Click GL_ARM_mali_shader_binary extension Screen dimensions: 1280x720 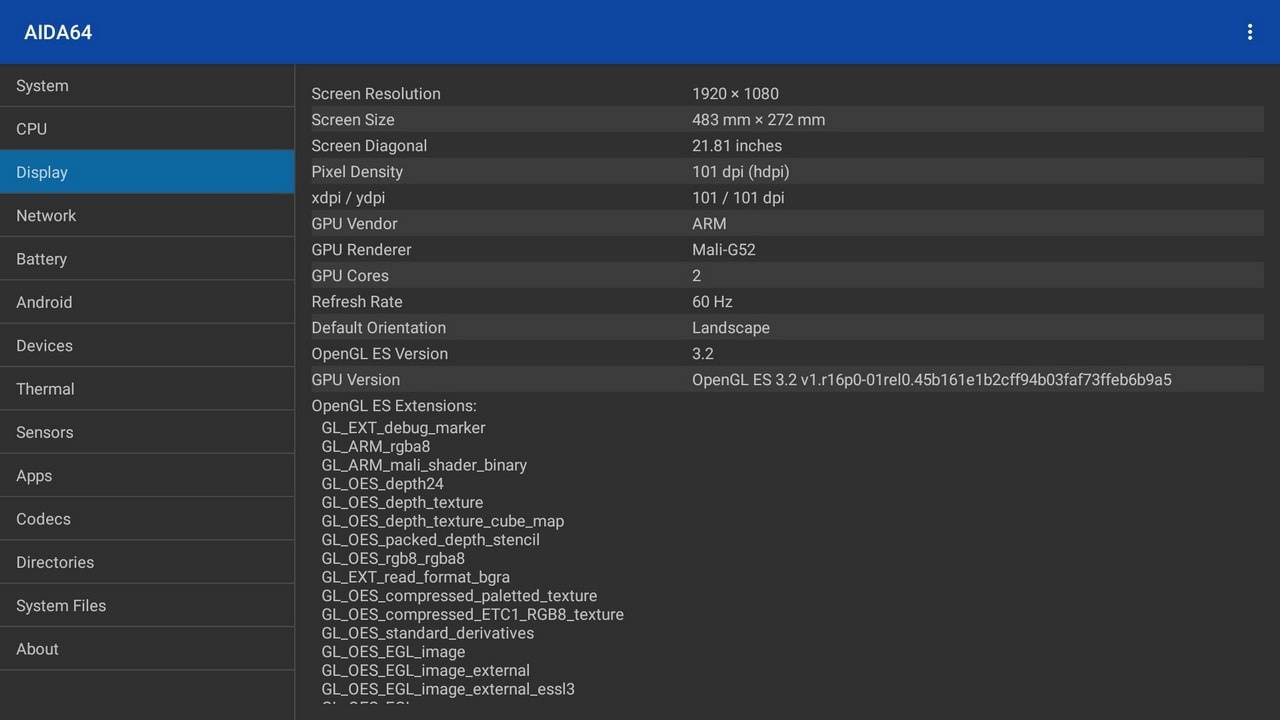(424, 465)
